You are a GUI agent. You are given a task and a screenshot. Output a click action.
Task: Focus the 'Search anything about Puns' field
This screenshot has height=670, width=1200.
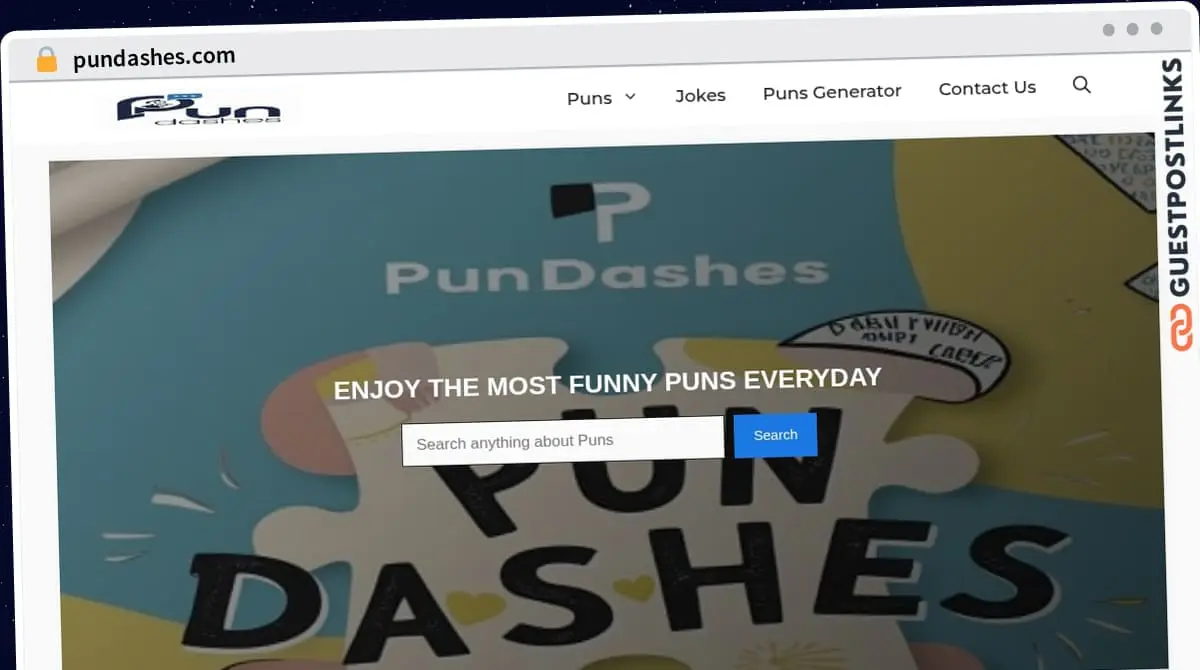pyautogui.click(x=562, y=441)
